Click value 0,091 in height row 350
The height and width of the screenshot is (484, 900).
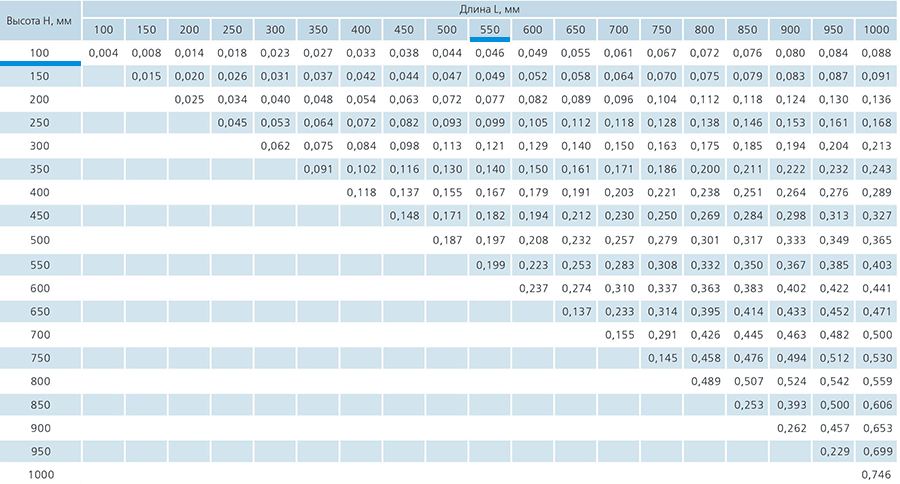click(x=318, y=169)
